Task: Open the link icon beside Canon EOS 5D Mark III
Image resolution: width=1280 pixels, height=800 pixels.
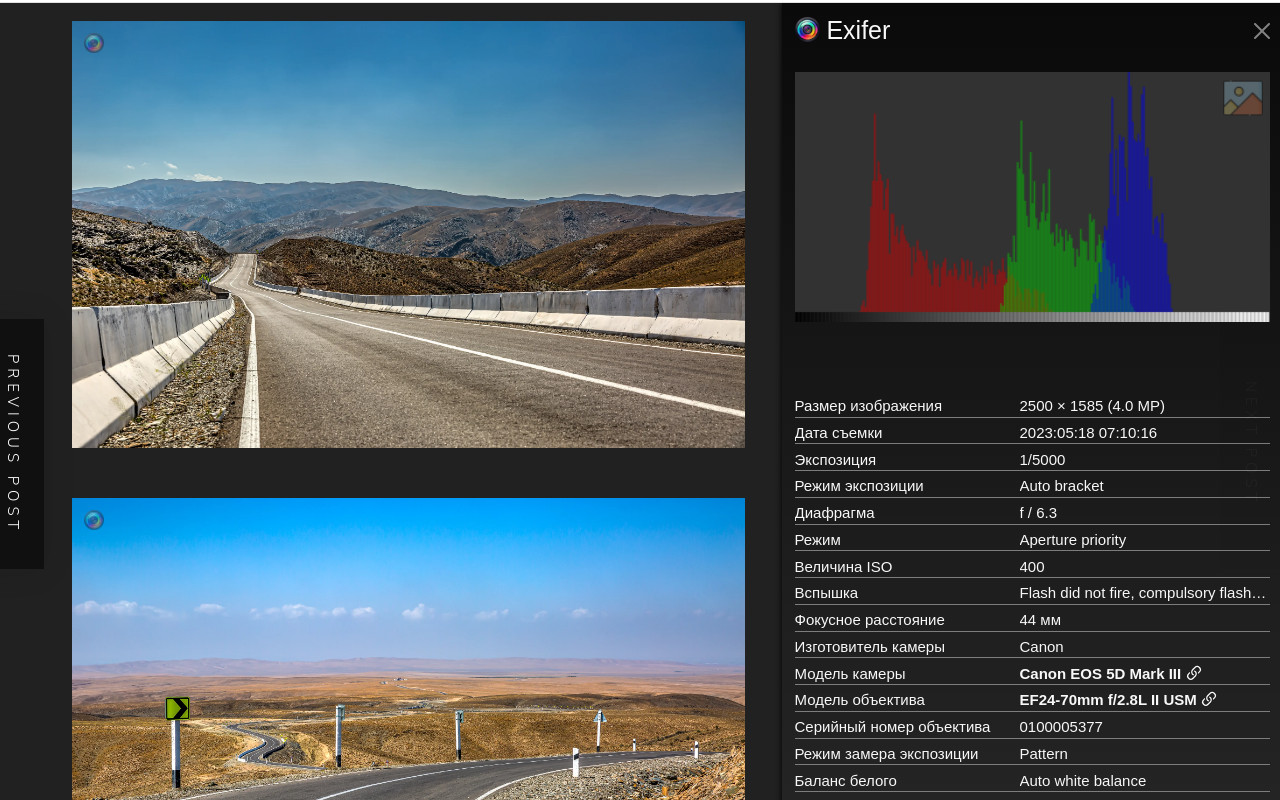Action: click(x=1194, y=673)
